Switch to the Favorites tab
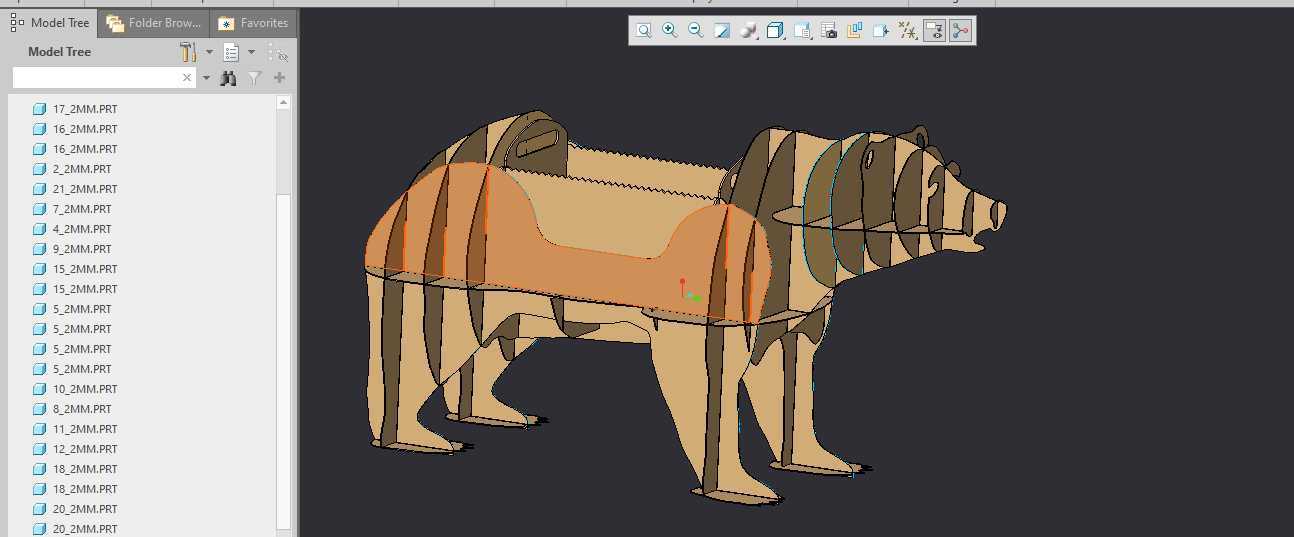The image size is (1294, 537). [254, 22]
